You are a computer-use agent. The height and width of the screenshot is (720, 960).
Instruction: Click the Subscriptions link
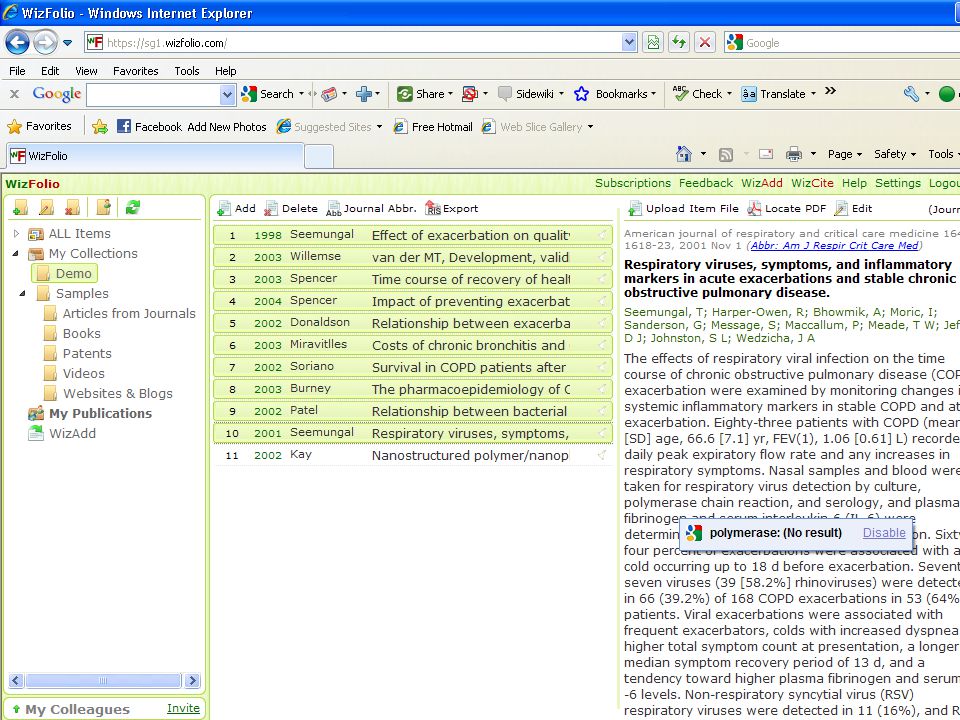(x=632, y=183)
